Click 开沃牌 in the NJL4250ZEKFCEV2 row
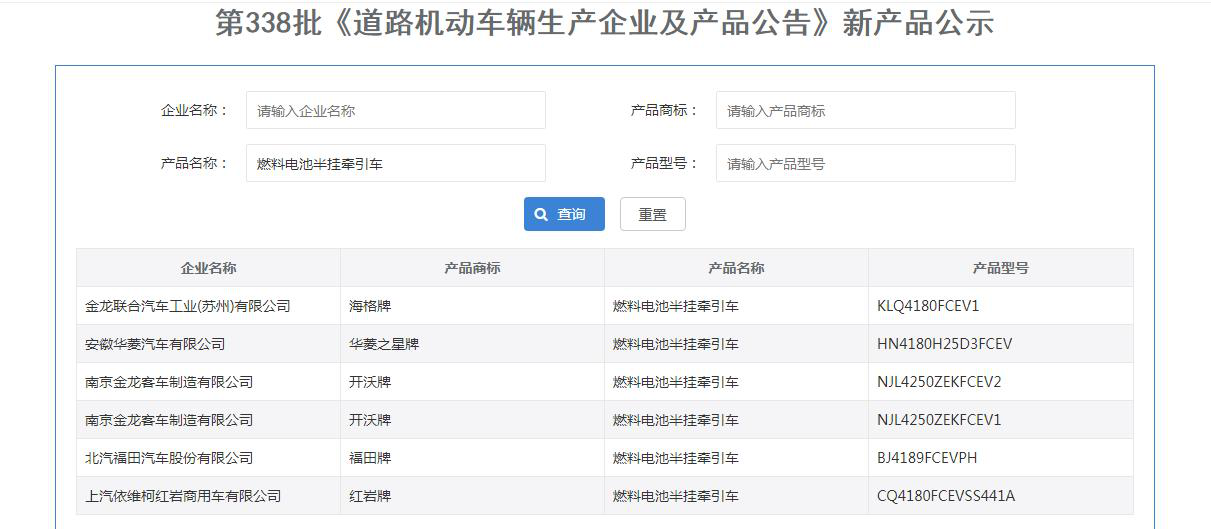Image resolution: width=1211 pixels, height=529 pixels. pos(370,382)
